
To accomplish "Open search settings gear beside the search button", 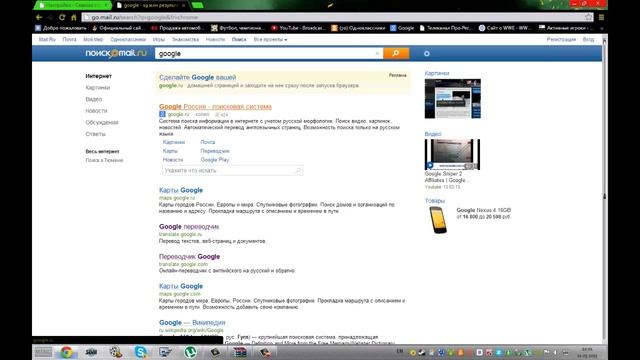I will [x=427, y=53].
